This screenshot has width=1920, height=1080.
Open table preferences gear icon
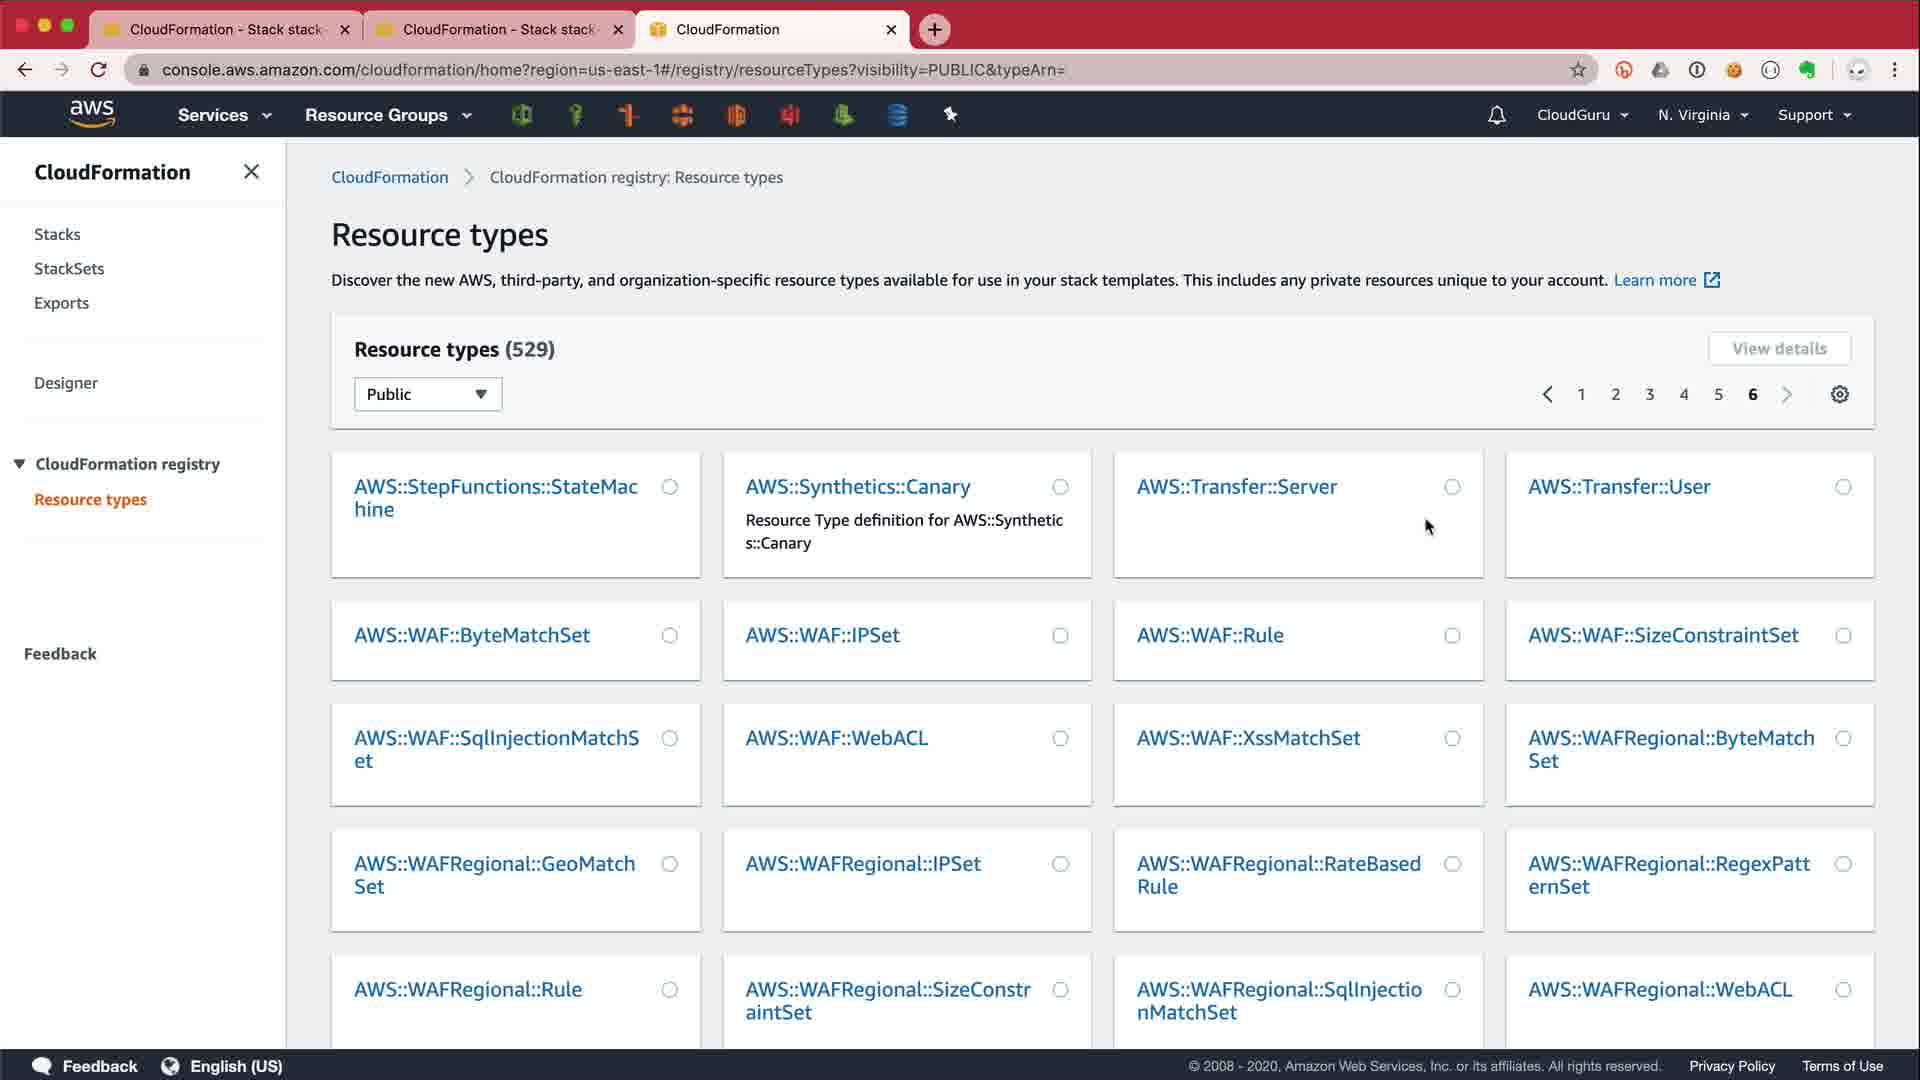coord(1839,394)
